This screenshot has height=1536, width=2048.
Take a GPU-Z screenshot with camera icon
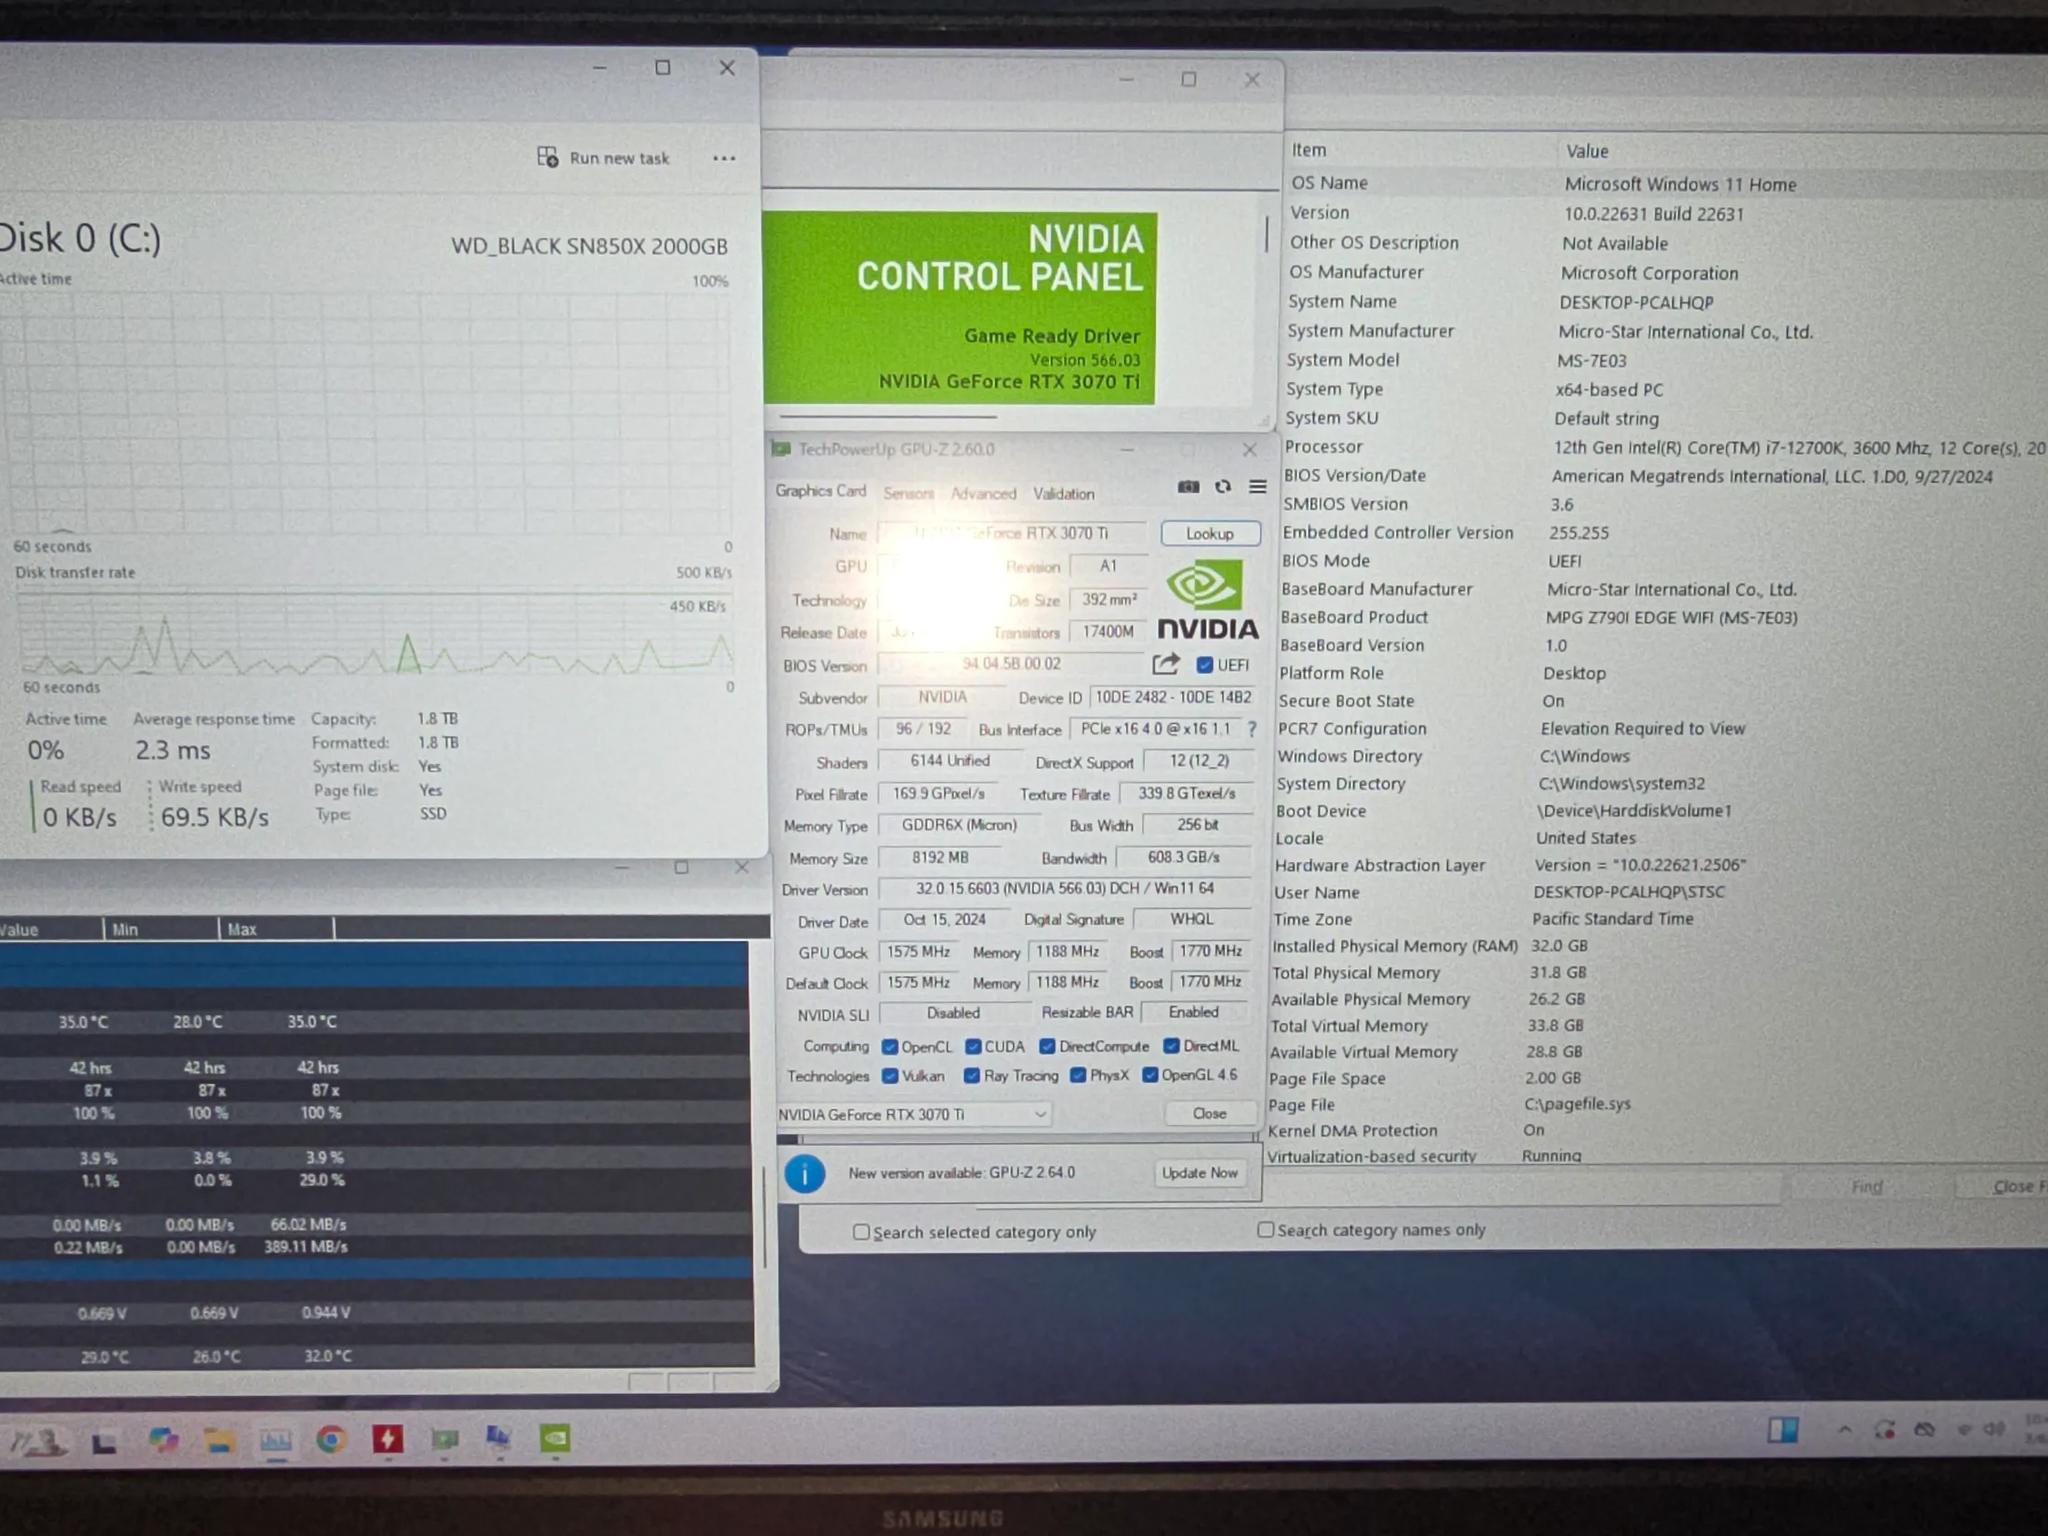(1188, 487)
